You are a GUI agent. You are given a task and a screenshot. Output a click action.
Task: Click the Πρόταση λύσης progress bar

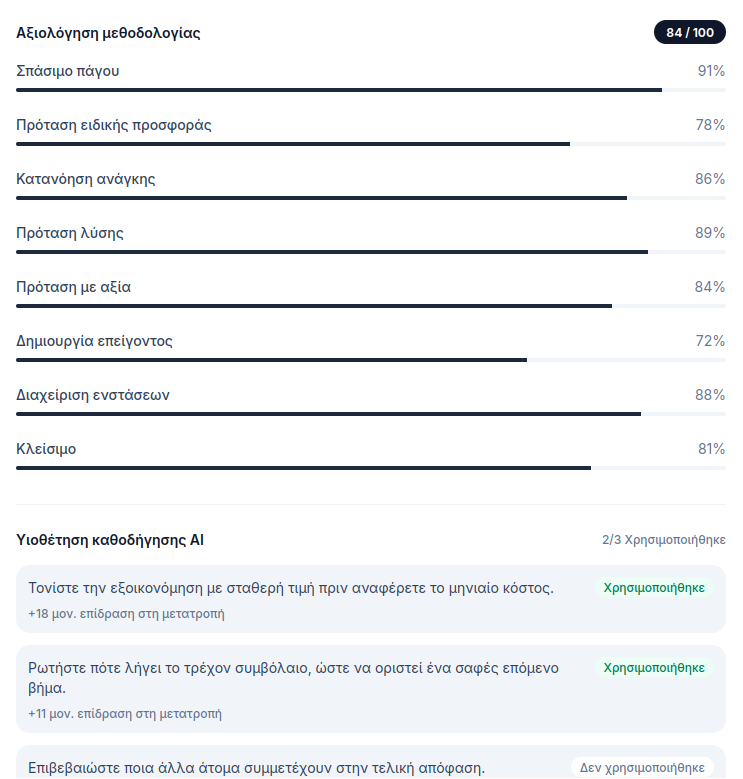(x=371, y=252)
